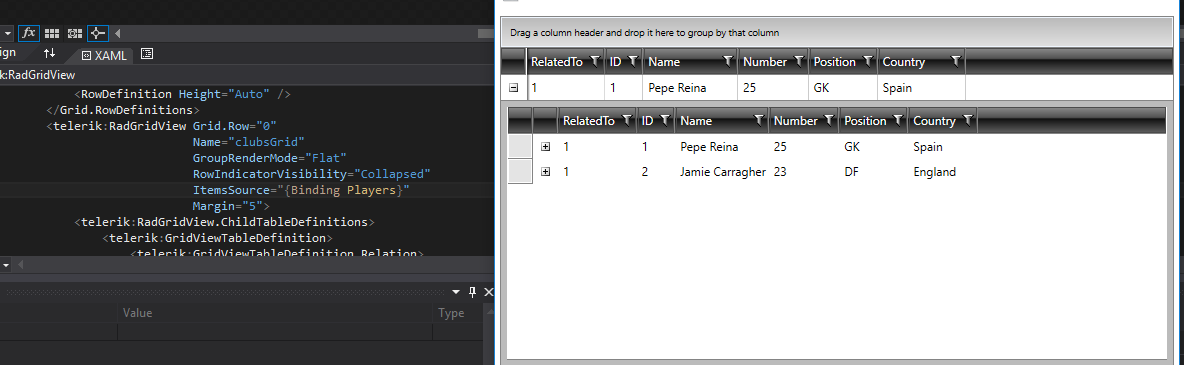Select the number 23 cell
This screenshot has width=1184, height=365.
pyautogui.click(x=780, y=172)
